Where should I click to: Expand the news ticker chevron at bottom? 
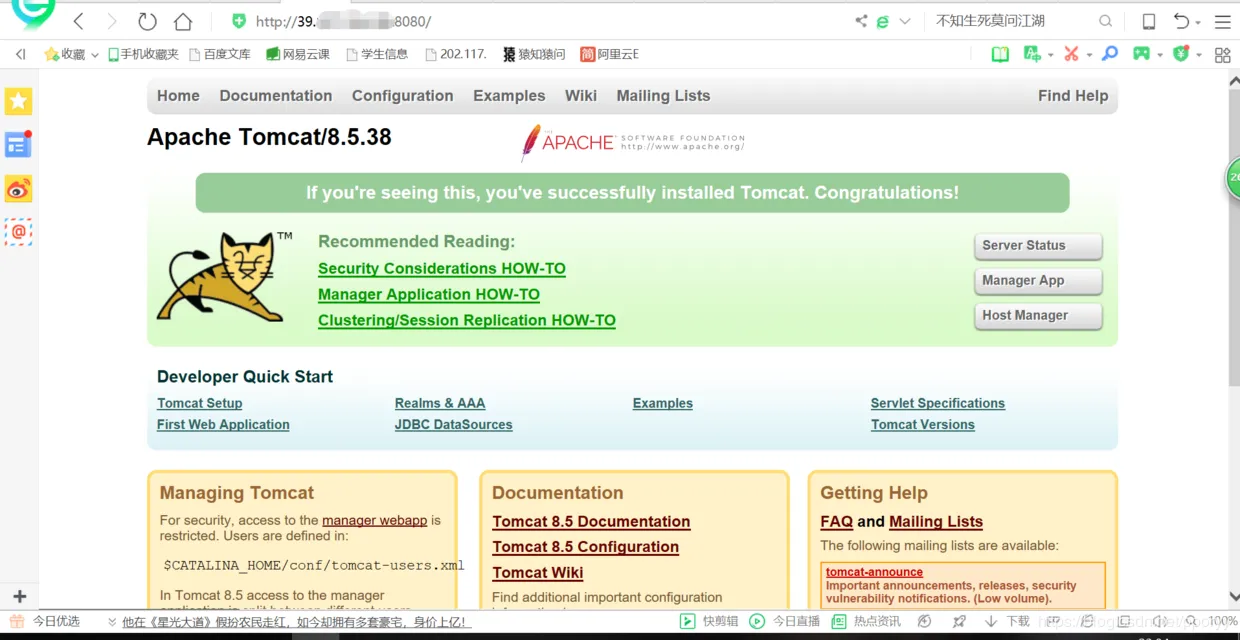tap(111, 622)
